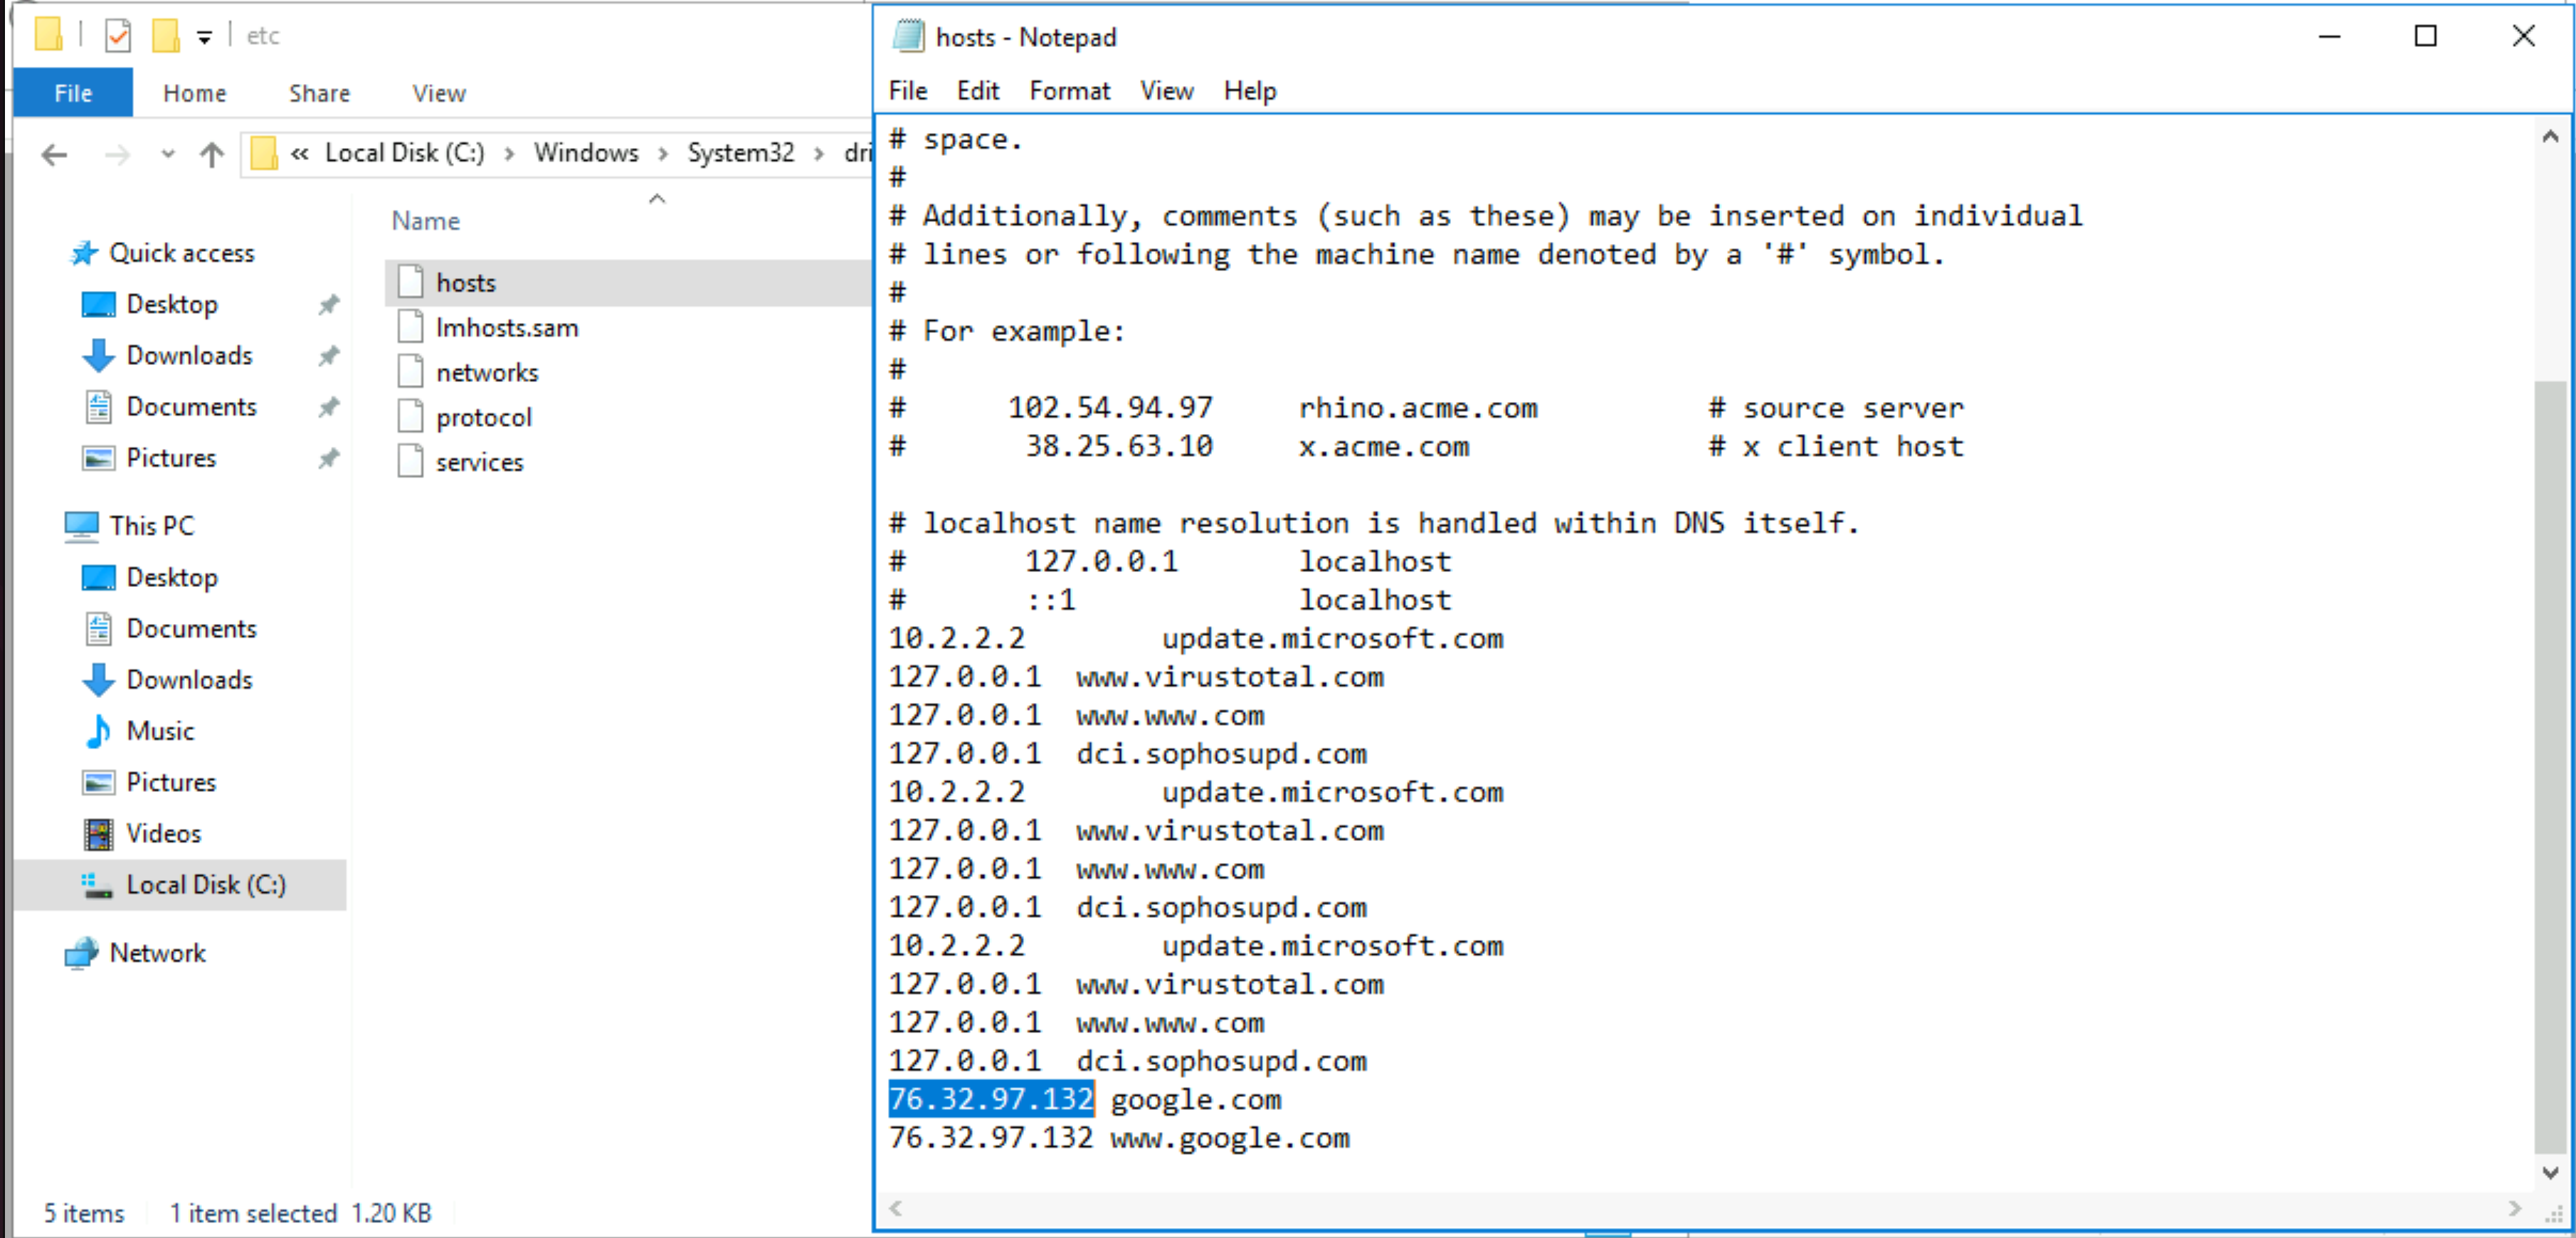Click the New folder icon in the Explorer quick access toolbar
The height and width of the screenshot is (1238, 2576).
[x=165, y=36]
